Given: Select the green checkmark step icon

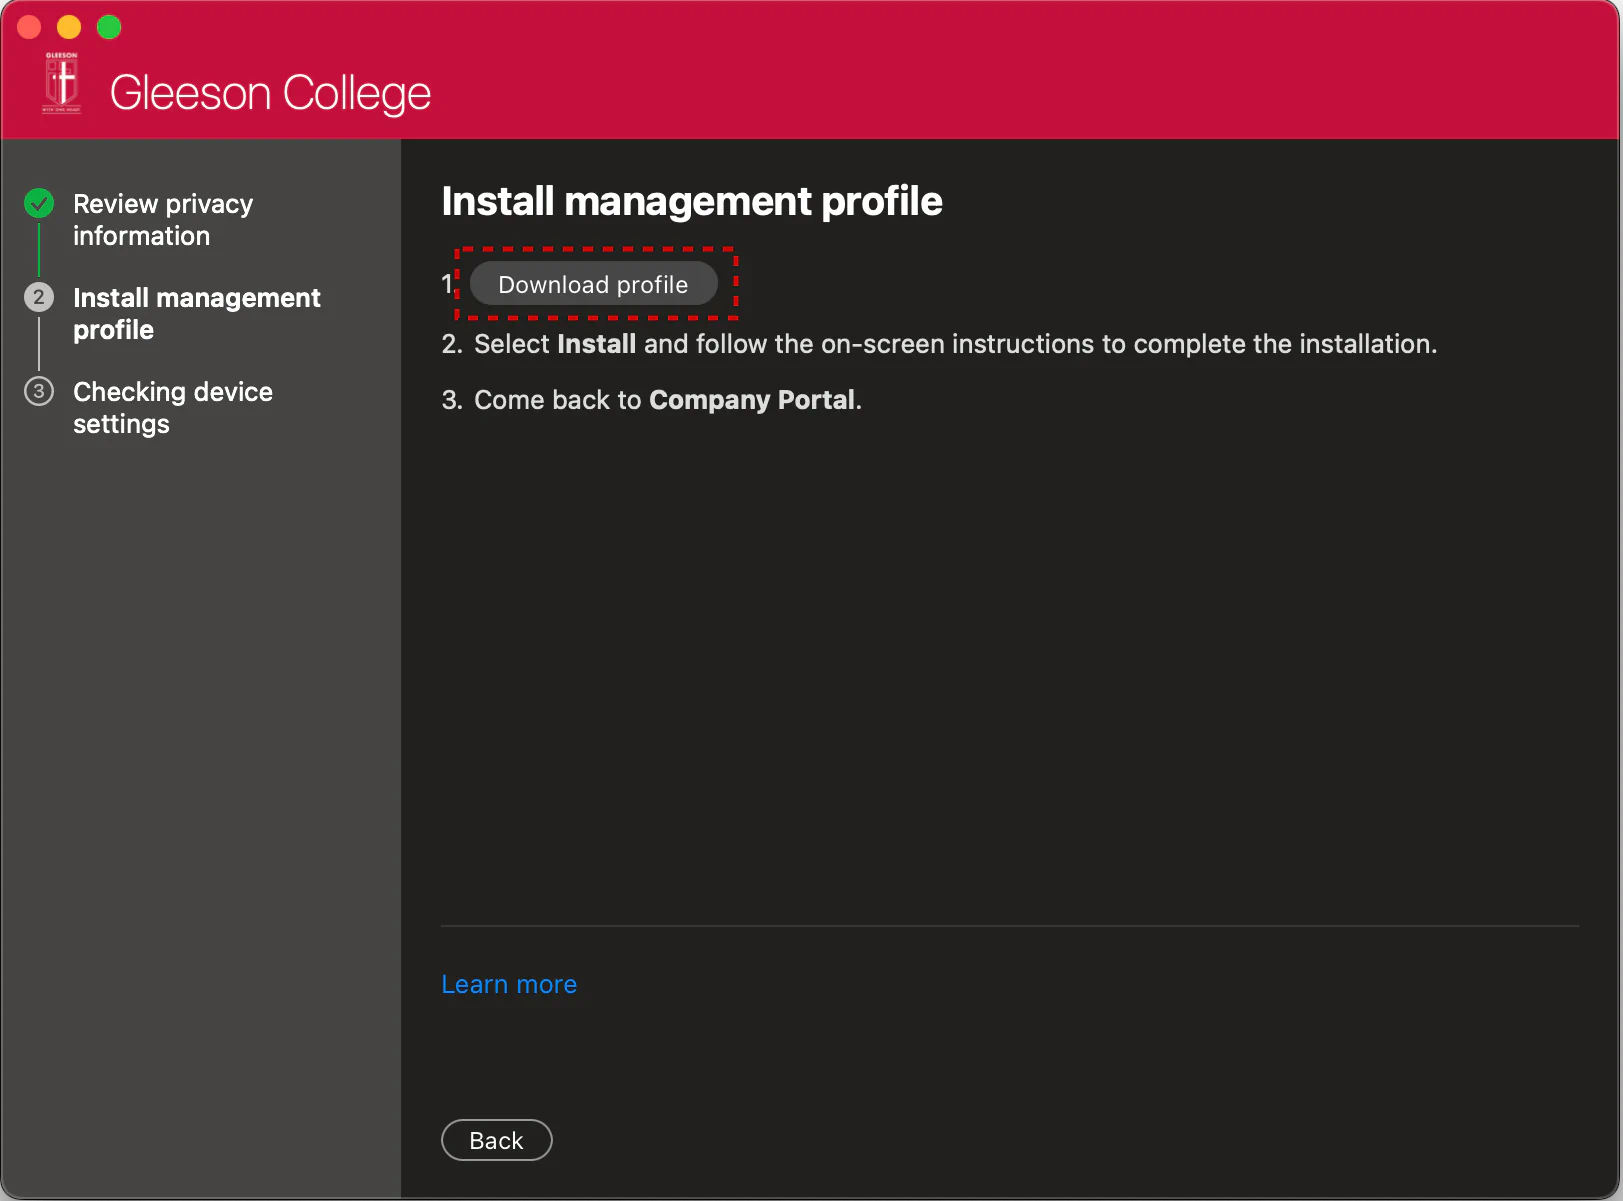Looking at the screenshot, I should (39, 203).
